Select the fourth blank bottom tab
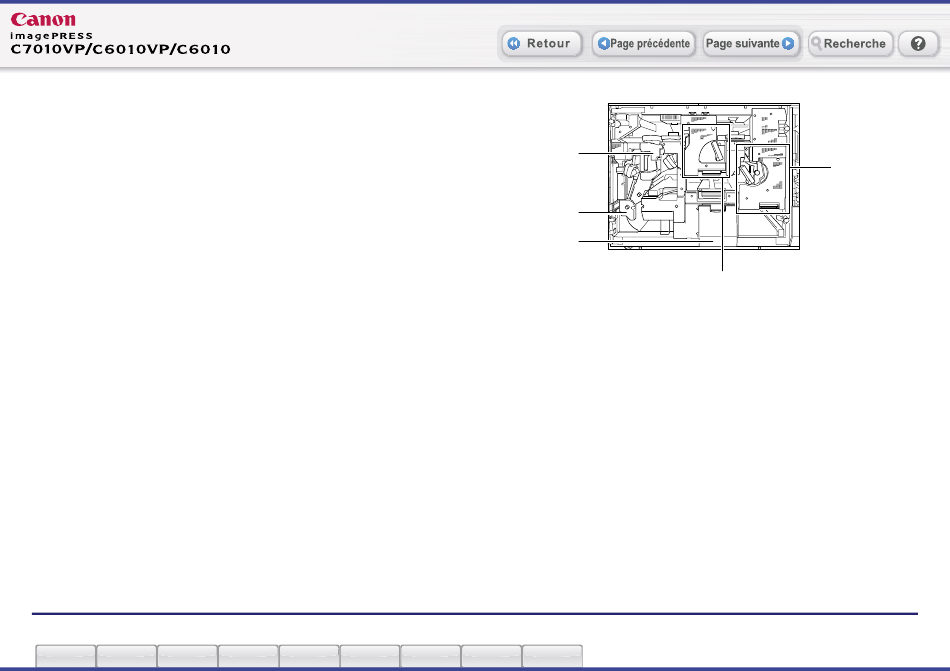 click(249, 656)
